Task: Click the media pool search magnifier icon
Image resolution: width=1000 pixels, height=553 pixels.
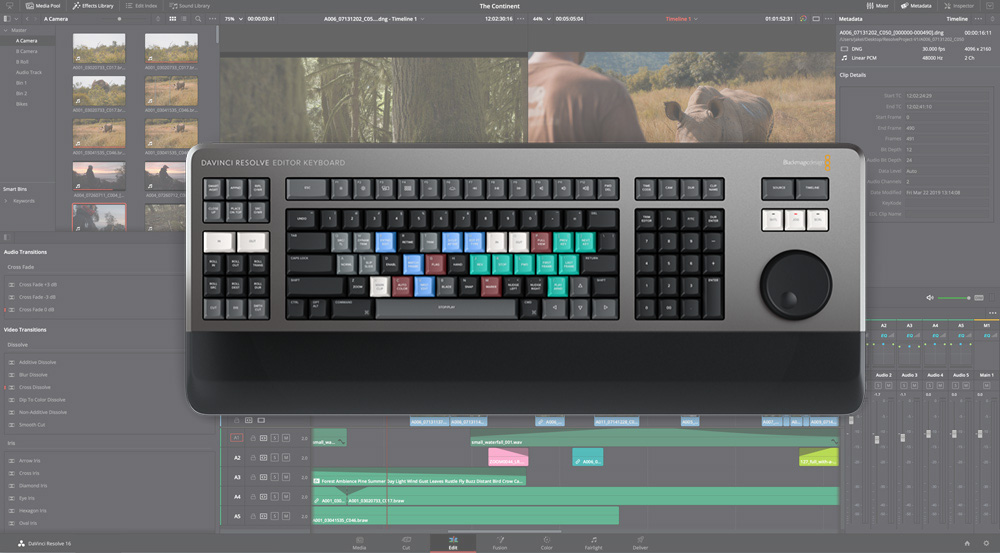Action: 198,19
